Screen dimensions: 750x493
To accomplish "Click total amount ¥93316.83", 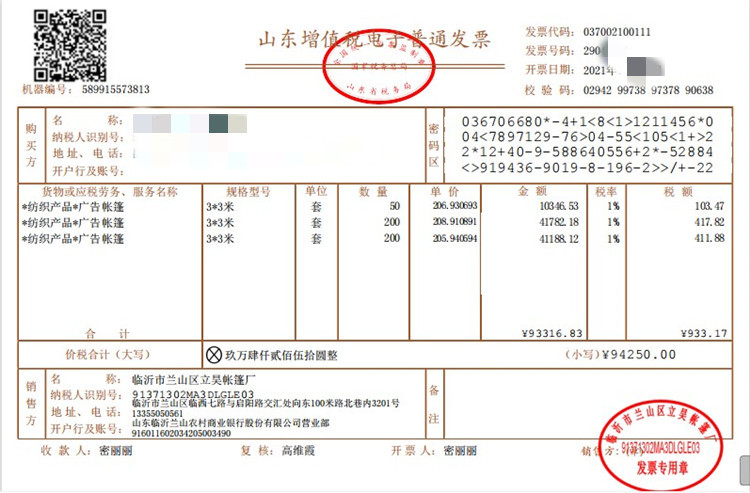I will coord(552,333).
